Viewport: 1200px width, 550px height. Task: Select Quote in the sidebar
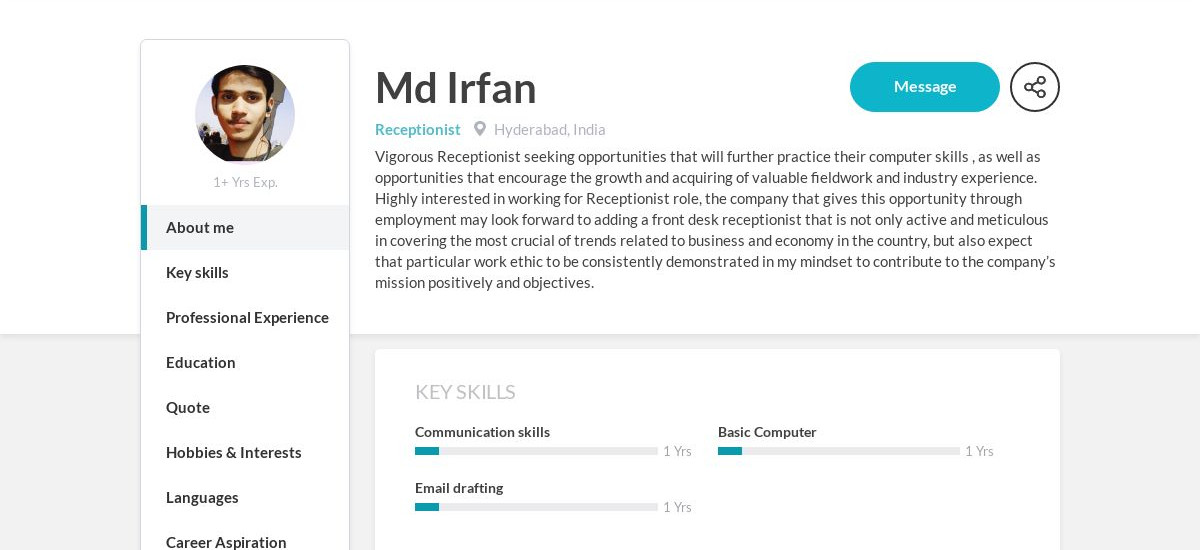(245, 407)
